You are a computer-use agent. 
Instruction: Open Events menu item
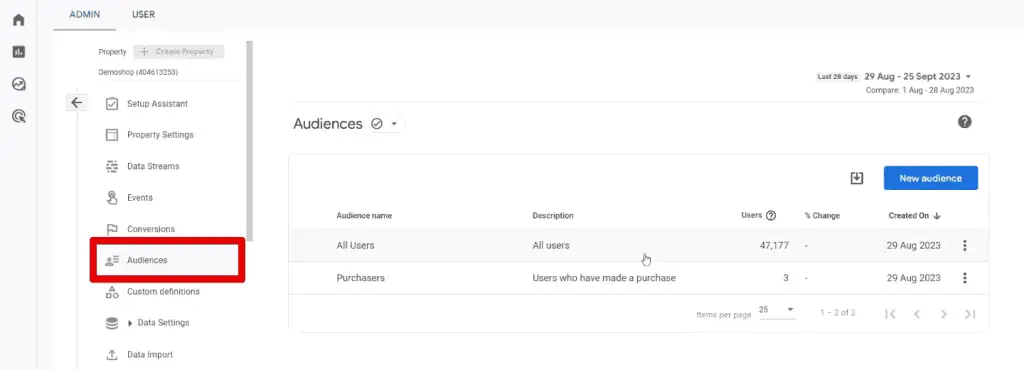click(140, 198)
